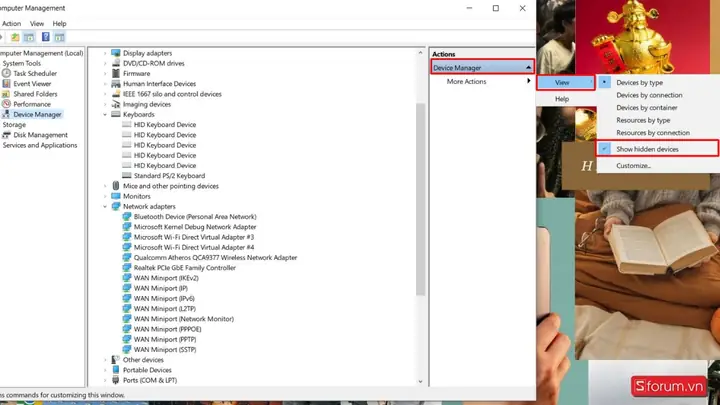720x405 pixels.
Task: Click the Mice and other pointing devices icon
Action: (116, 186)
